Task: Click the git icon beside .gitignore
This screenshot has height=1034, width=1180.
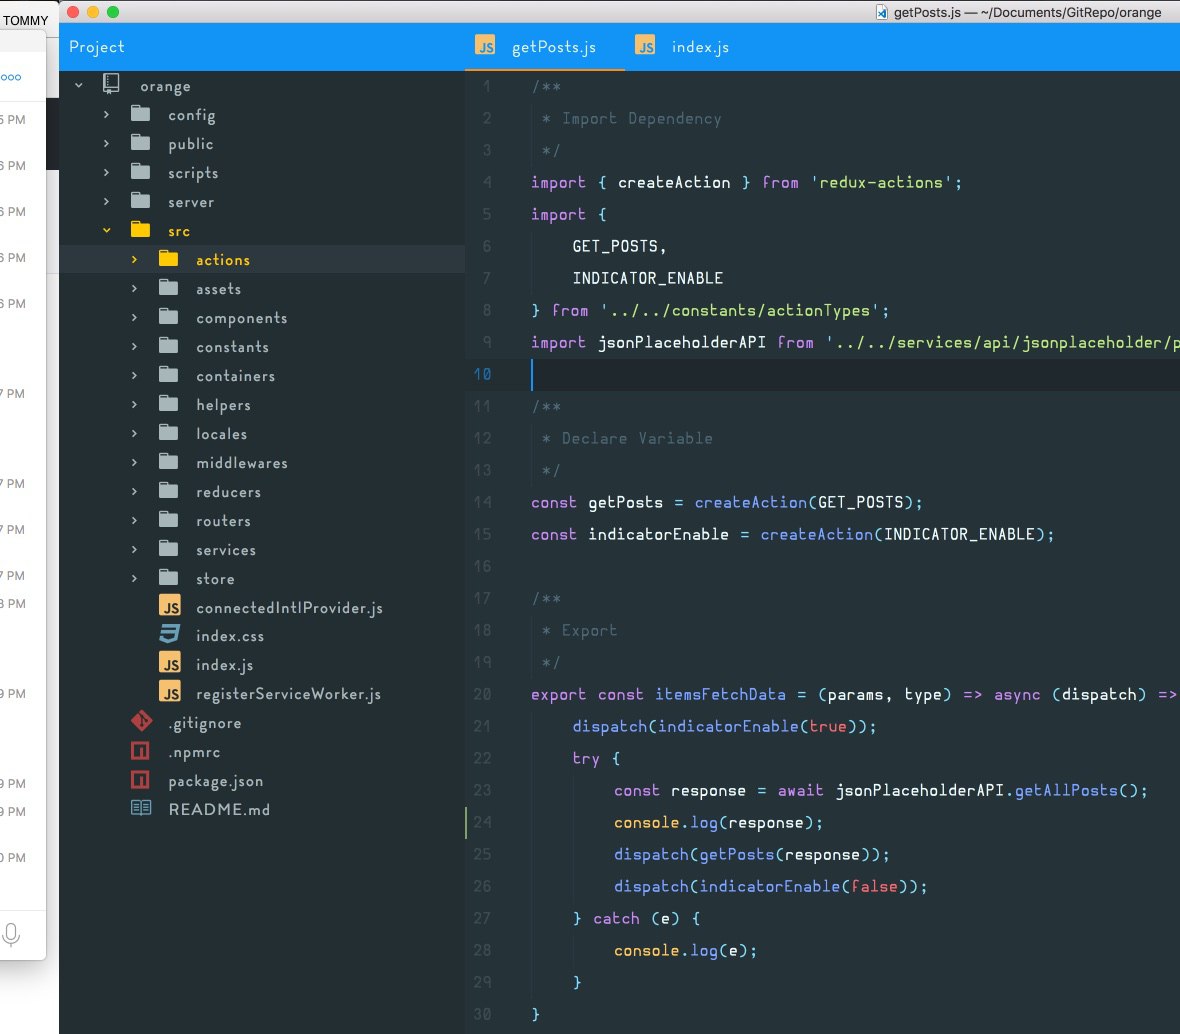Action: (x=141, y=722)
